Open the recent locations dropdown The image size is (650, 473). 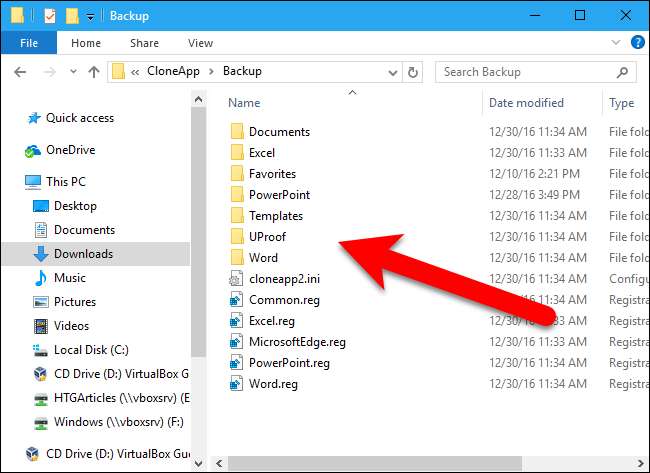point(73,72)
